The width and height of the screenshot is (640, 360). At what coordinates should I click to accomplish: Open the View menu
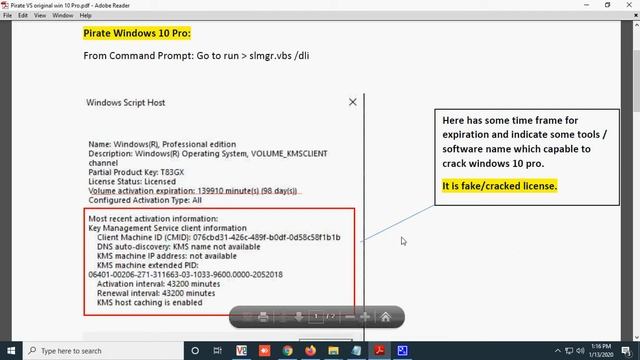pyautogui.click(x=40, y=16)
